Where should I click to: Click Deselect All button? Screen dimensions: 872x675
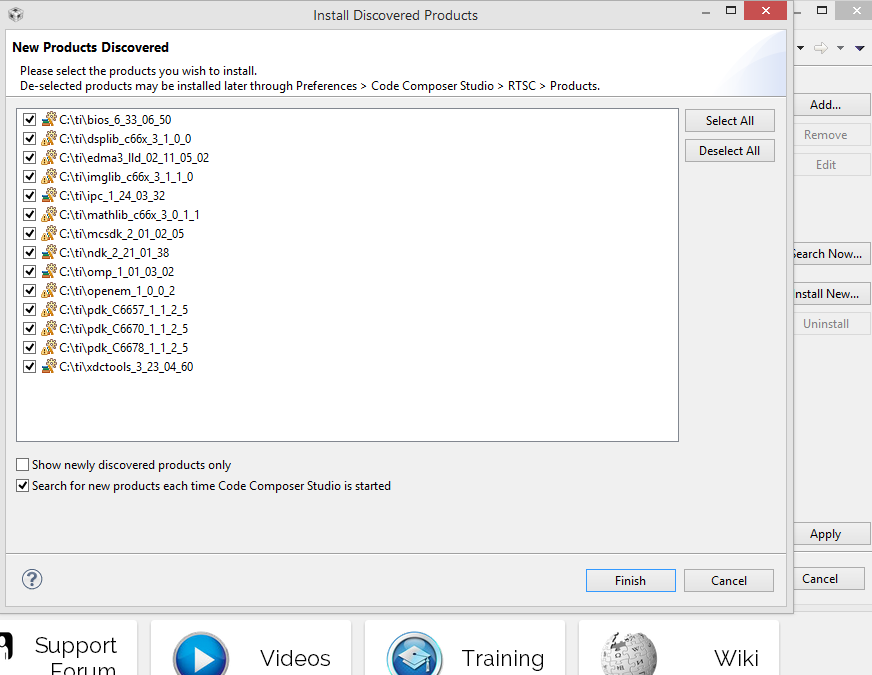coord(730,151)
